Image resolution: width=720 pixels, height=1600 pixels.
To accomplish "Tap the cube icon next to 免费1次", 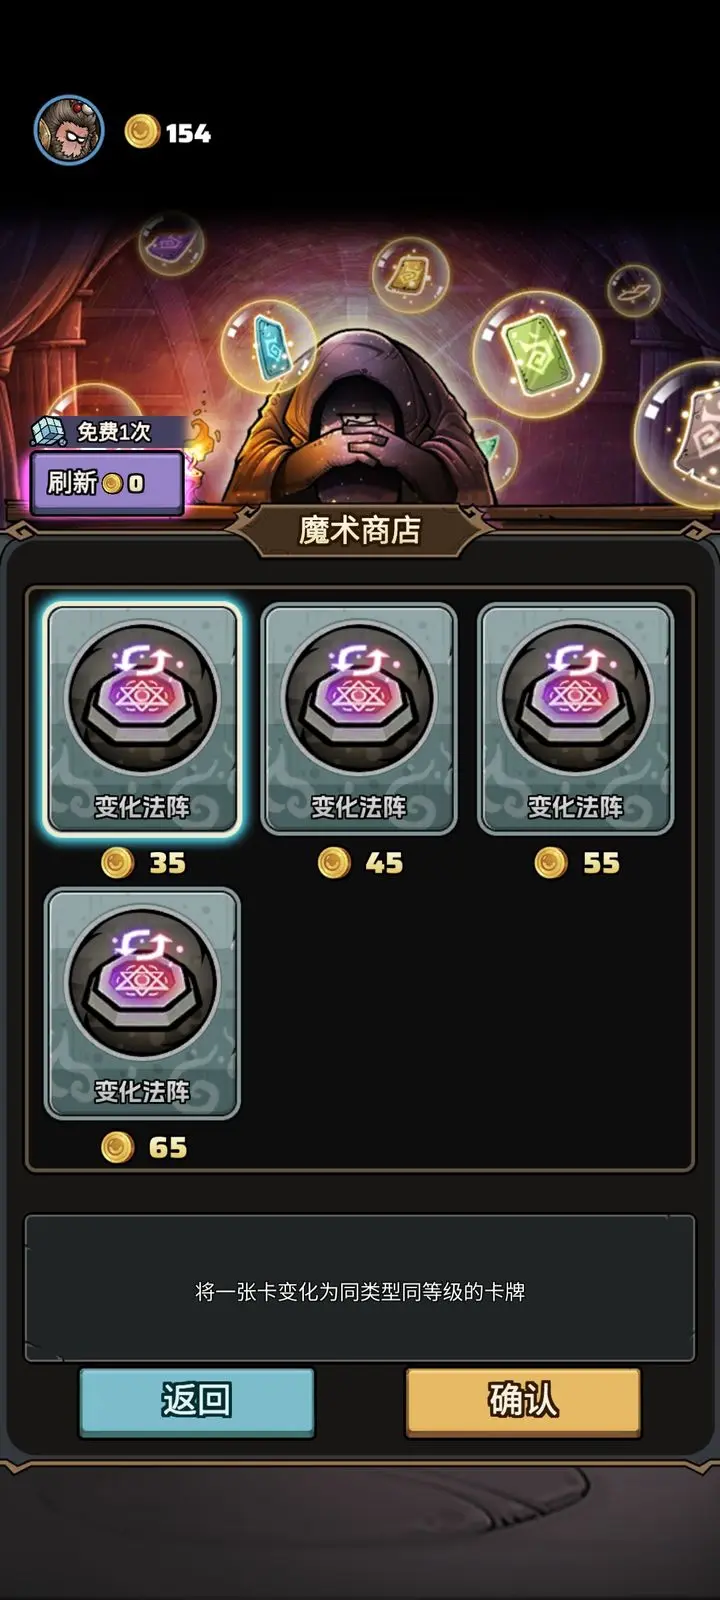I will pos(48,431).
